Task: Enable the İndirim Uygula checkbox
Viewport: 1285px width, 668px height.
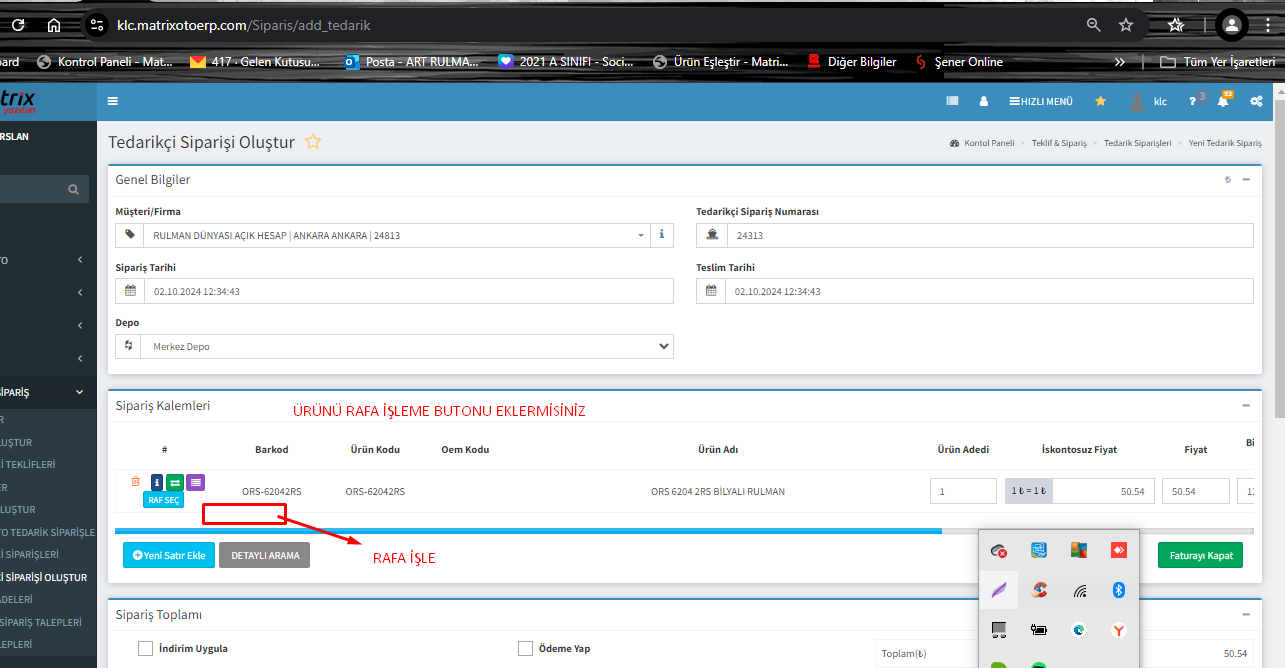Action: [x=146, y=648]
